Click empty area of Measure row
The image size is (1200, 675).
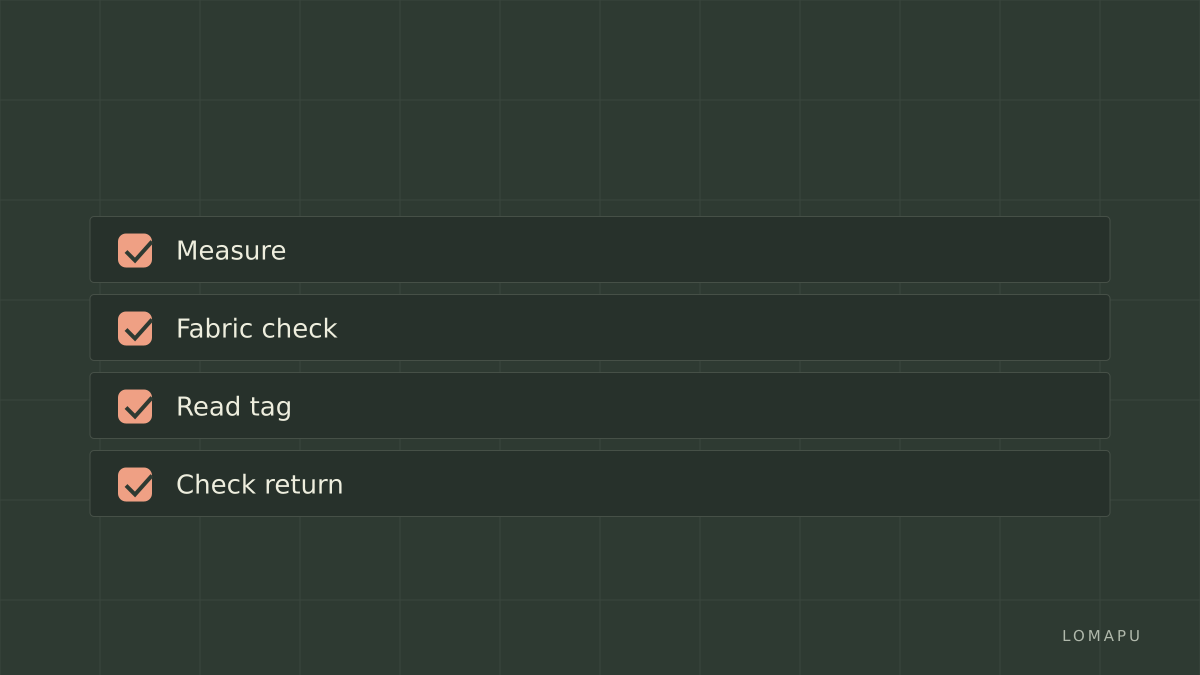click(700, 250)
